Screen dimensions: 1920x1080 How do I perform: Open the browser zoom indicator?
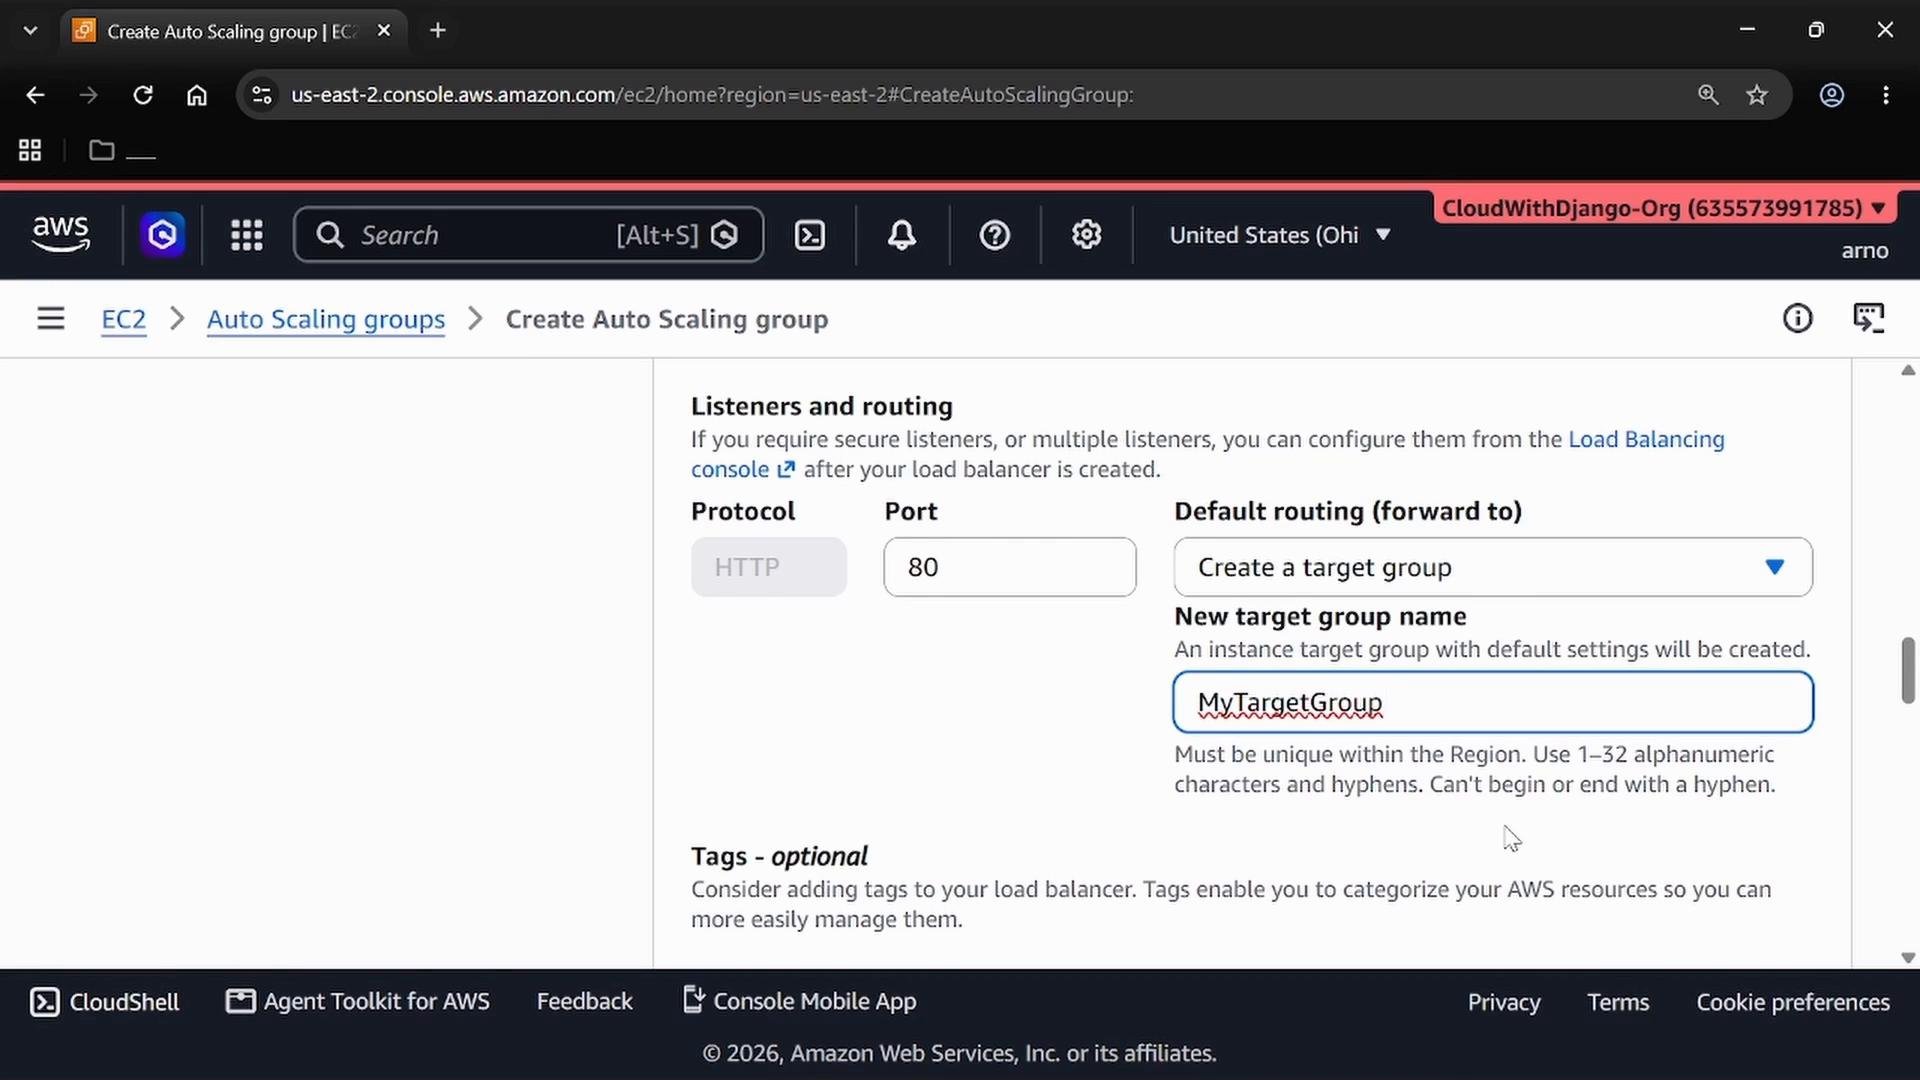tap(1708, 95)
